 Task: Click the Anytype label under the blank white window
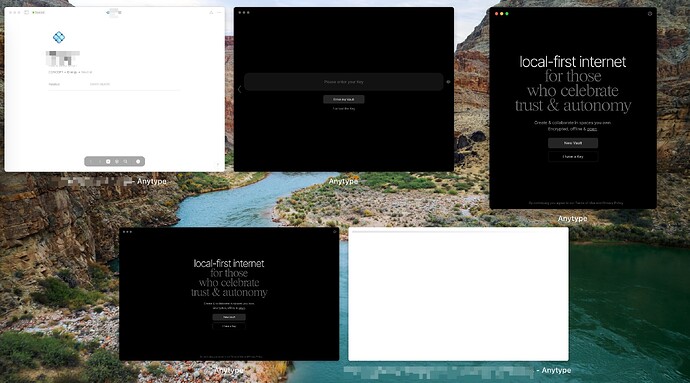pos(556,371)
